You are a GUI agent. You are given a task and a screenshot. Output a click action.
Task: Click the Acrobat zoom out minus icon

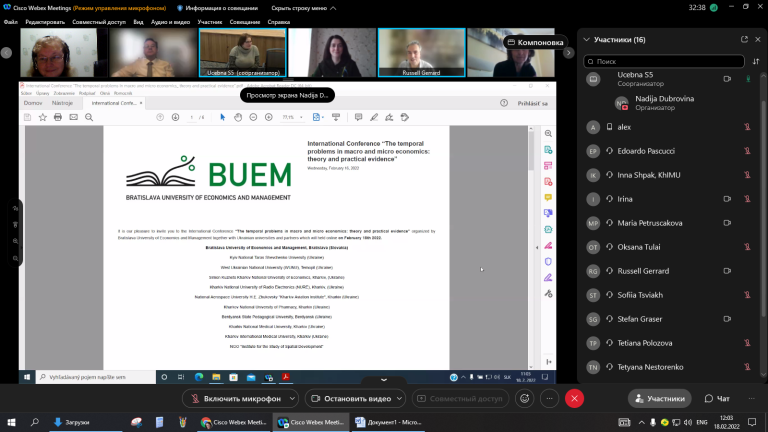tap(253, 117)
